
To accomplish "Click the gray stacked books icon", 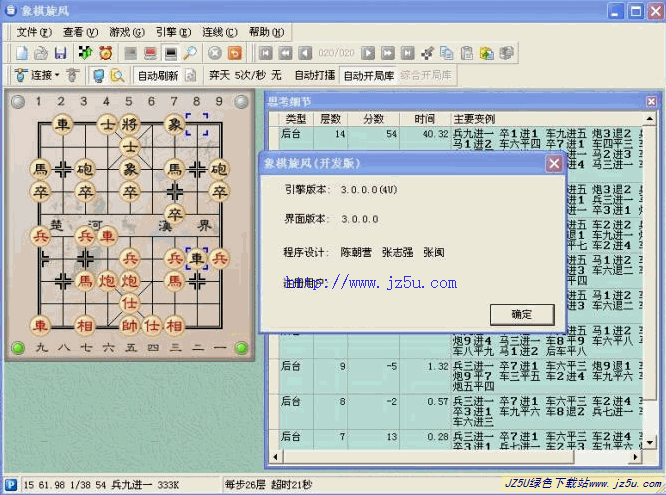I will pos(506,53).
